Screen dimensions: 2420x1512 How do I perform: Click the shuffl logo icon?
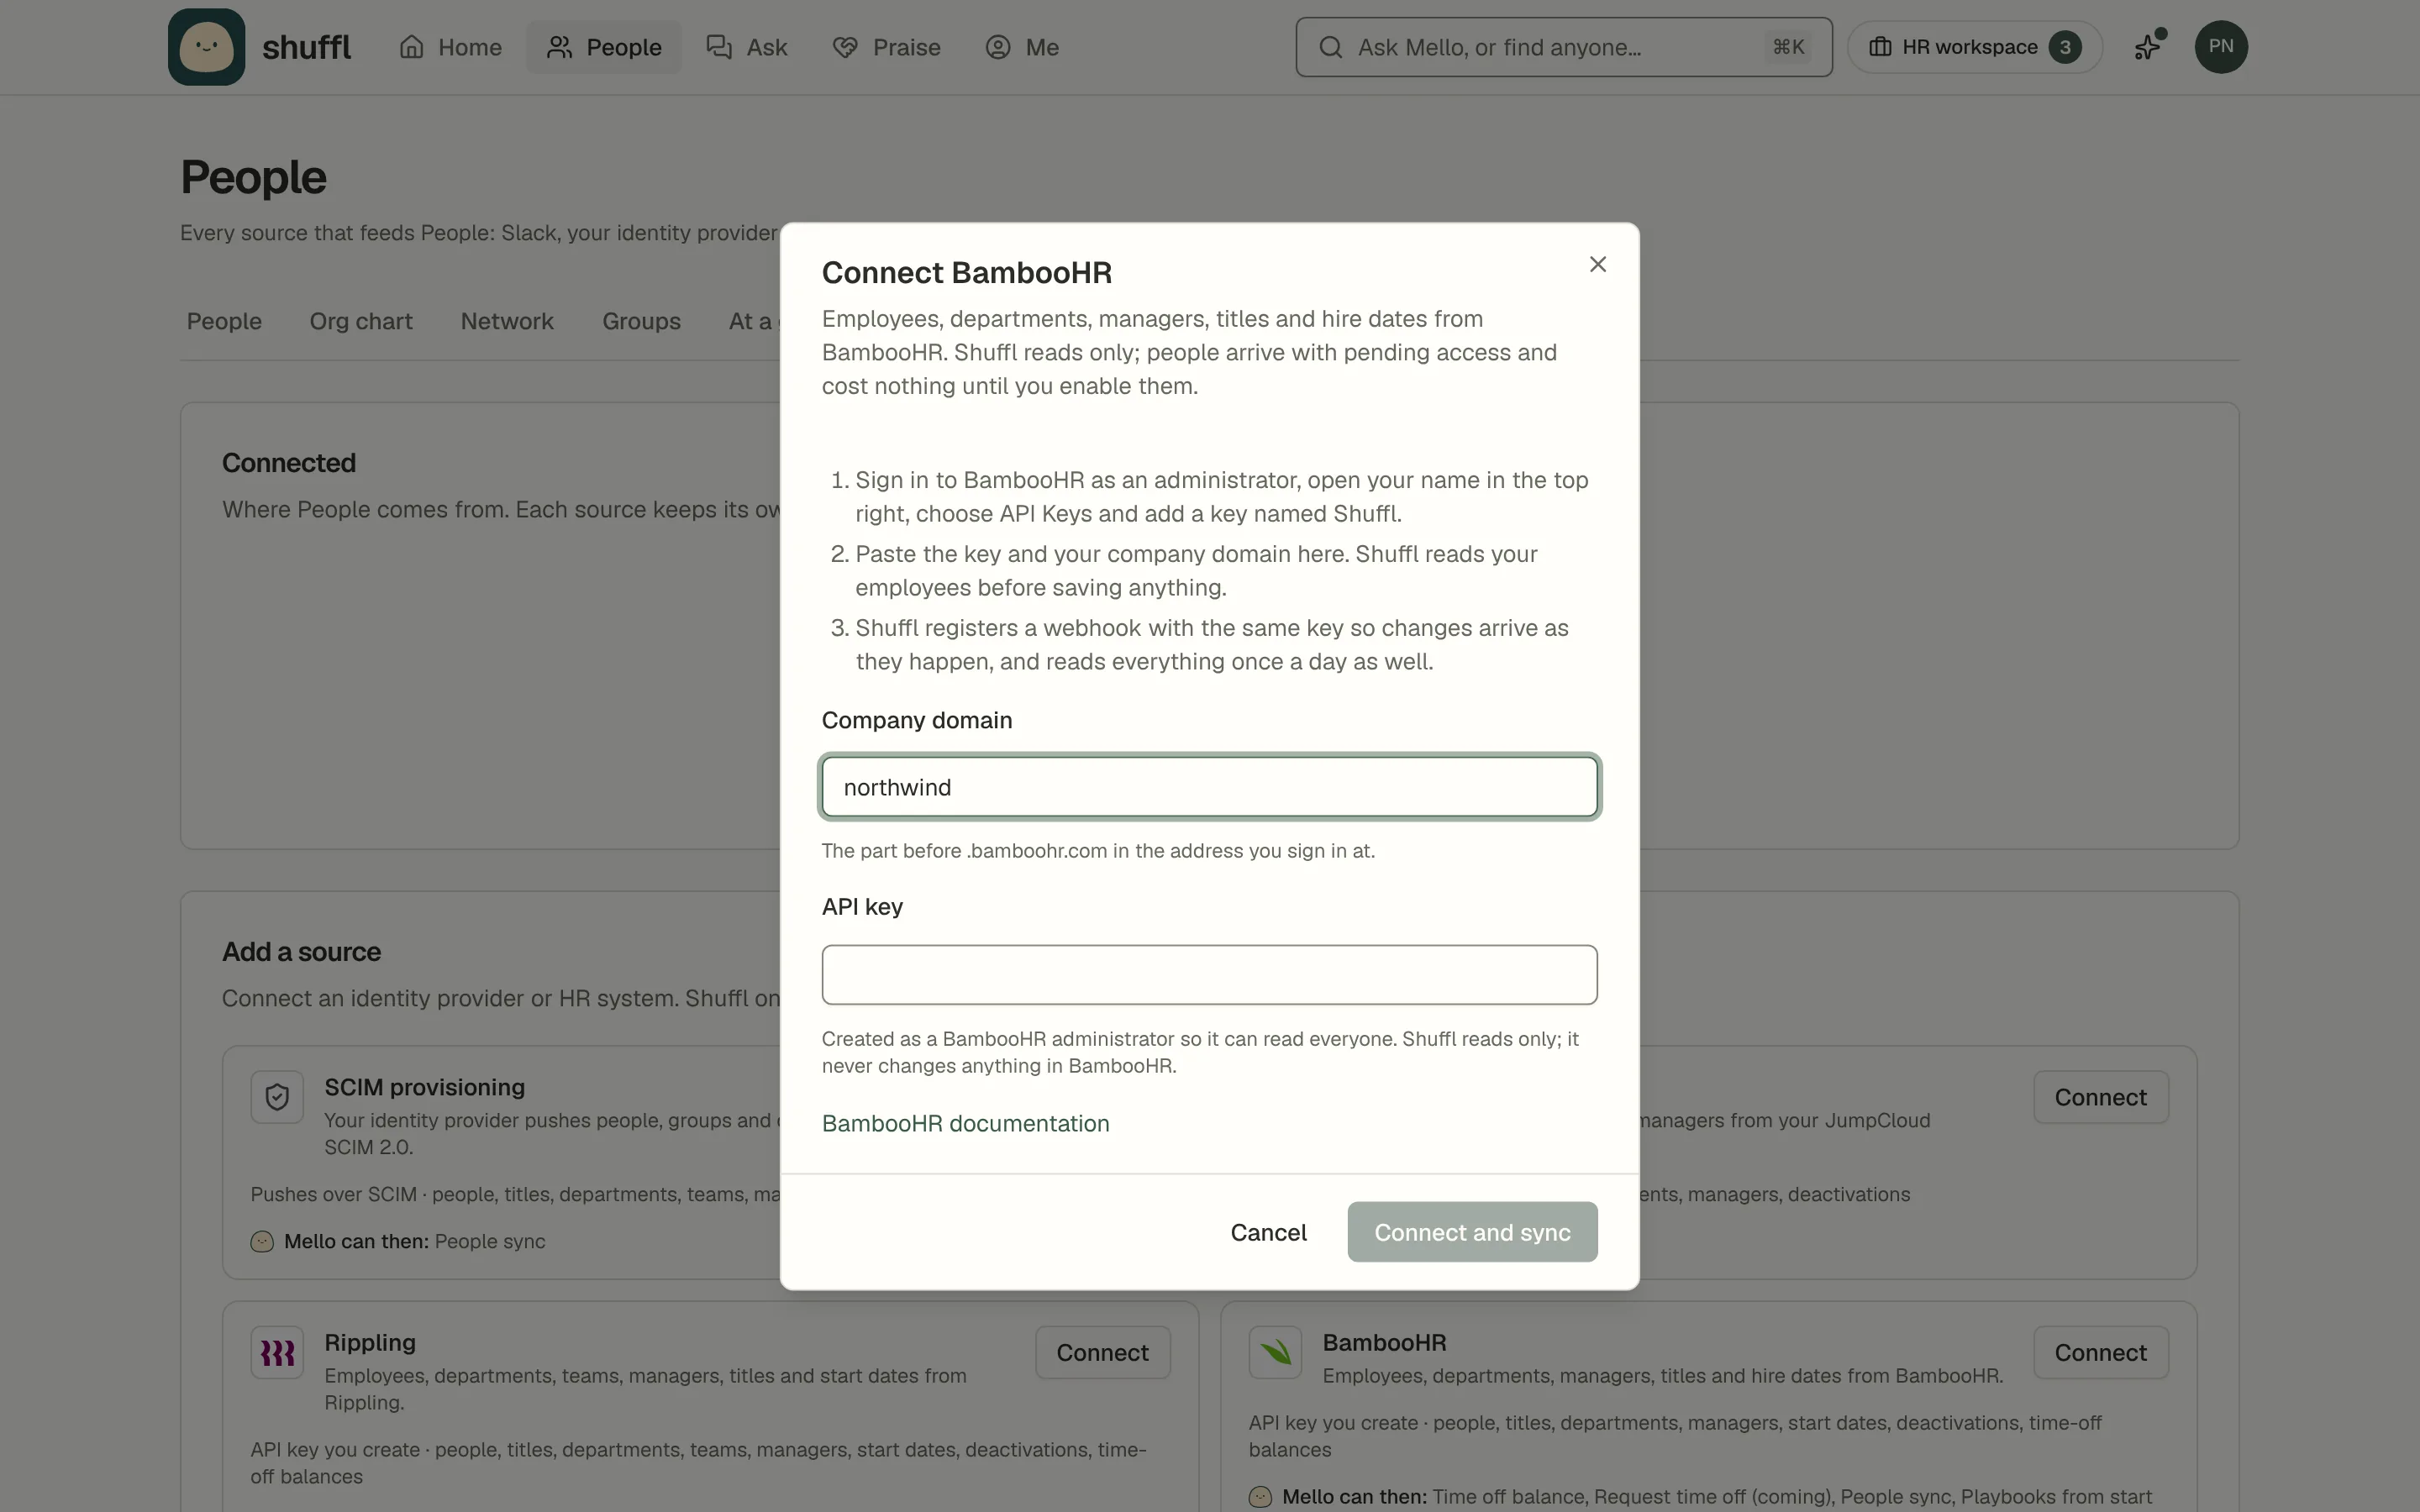pyautogui.click(x=206, y=47)
